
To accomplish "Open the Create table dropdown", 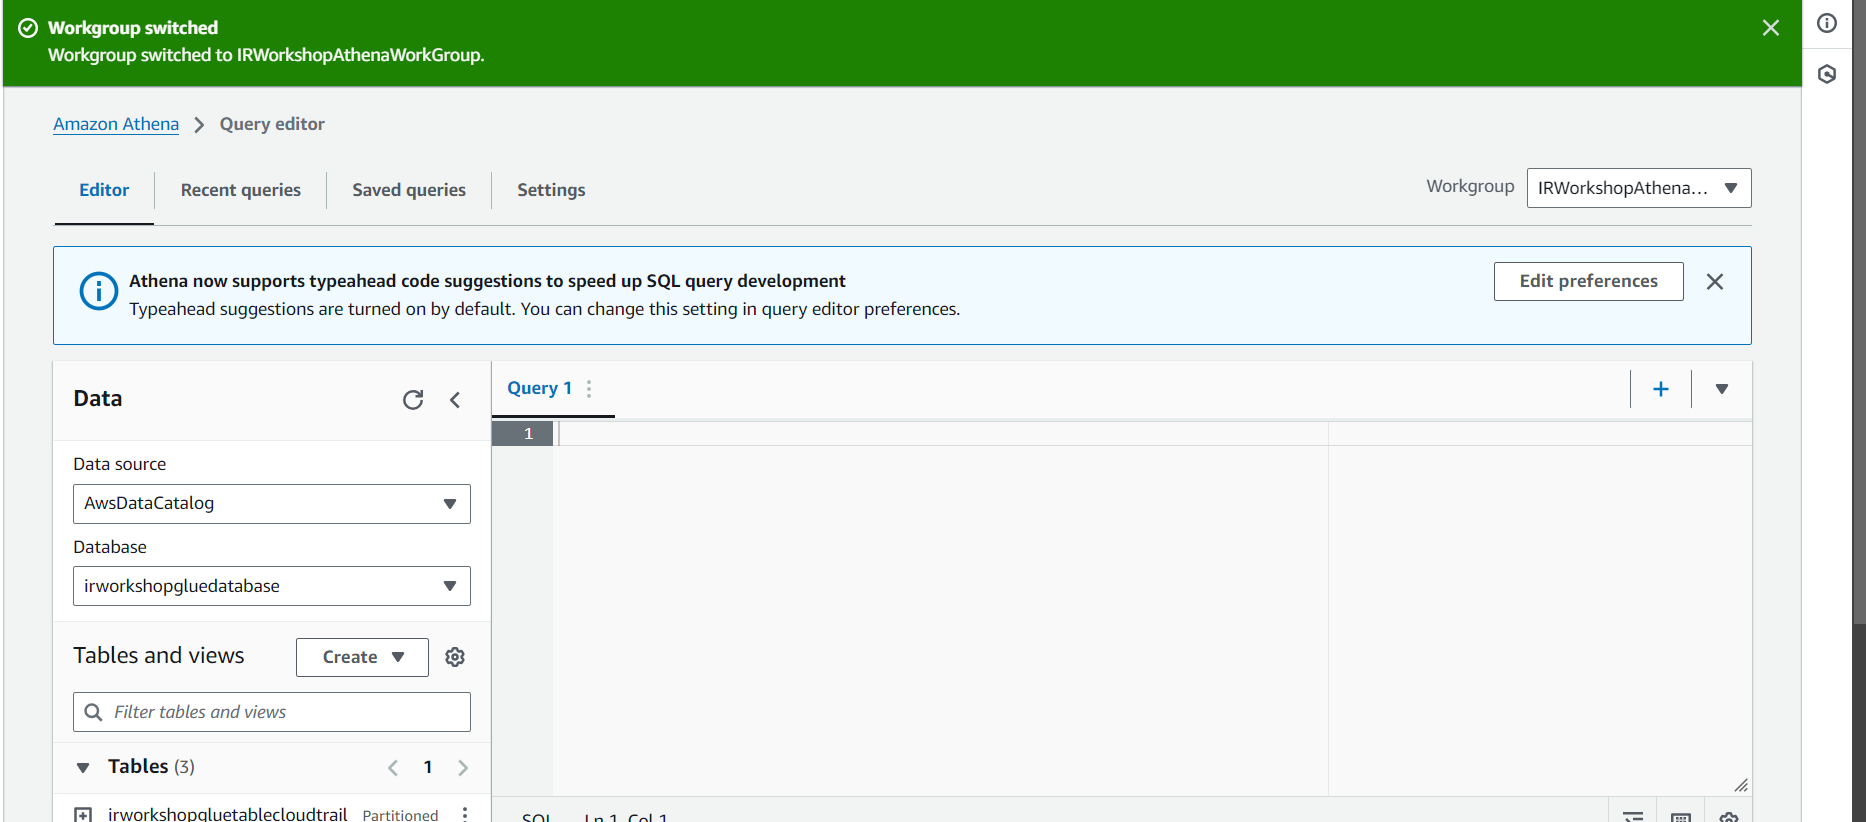I will click(x=362, y=657).
